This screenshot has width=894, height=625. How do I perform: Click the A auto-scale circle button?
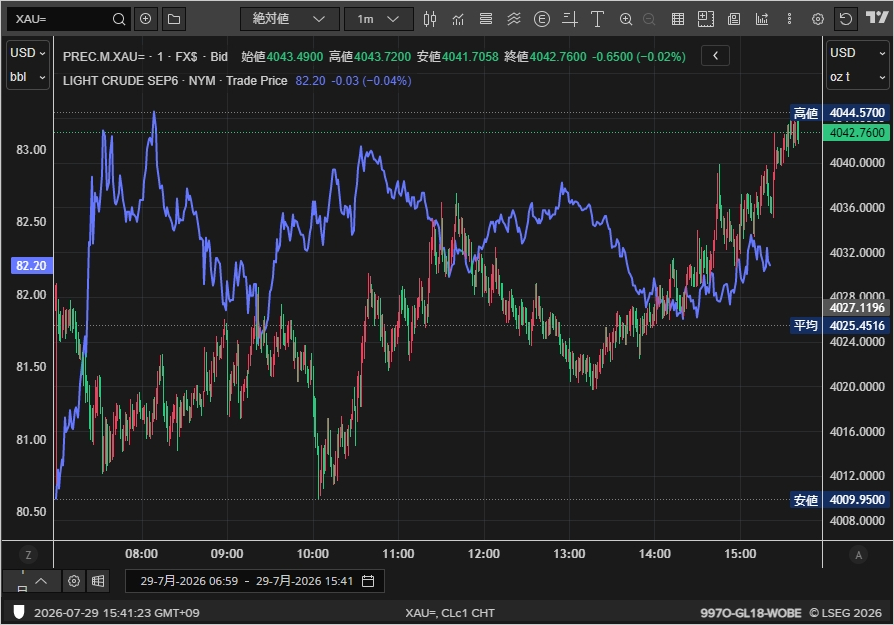pos(858,555)
